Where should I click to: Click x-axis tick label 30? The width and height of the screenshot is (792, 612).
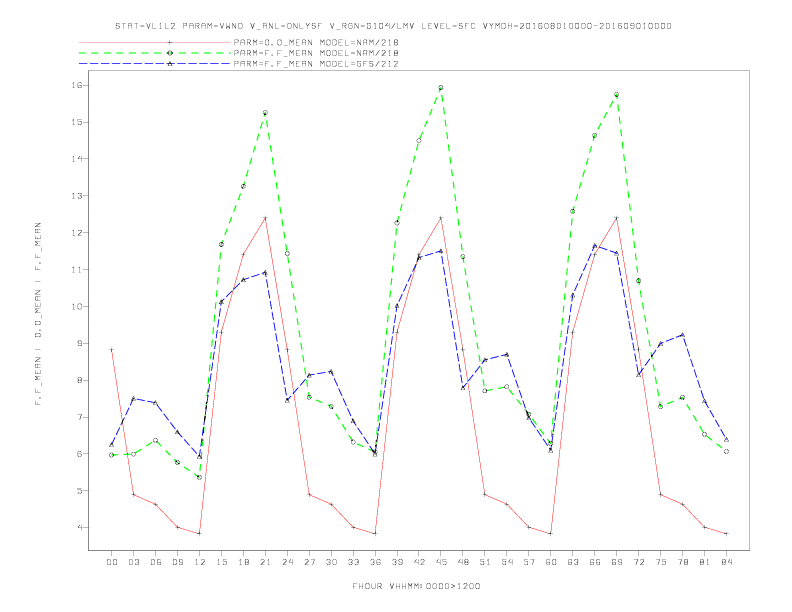[x=331, y=562]
